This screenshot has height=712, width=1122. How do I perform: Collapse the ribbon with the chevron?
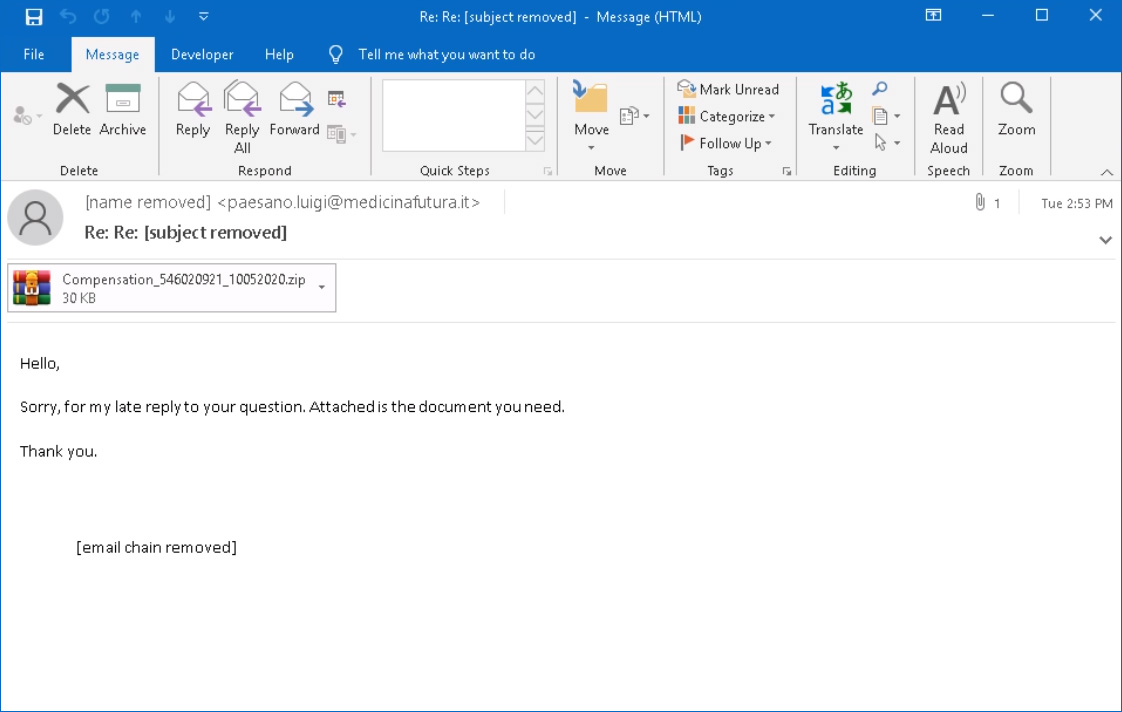coord(1106,172)
